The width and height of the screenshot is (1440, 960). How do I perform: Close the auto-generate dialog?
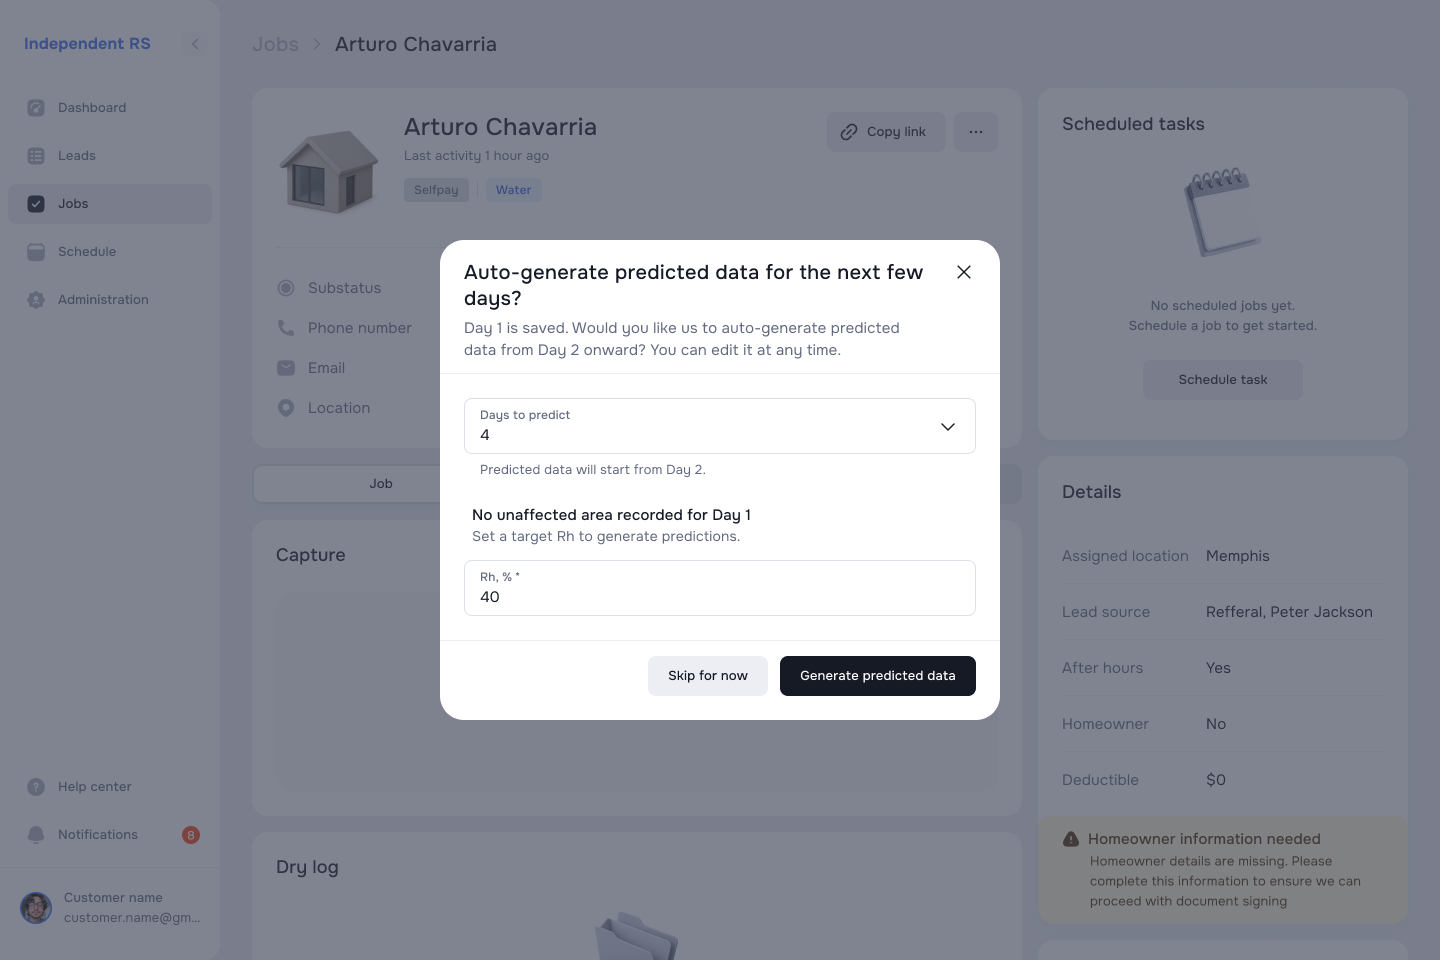pyautogui.click(x=964, y=272)
